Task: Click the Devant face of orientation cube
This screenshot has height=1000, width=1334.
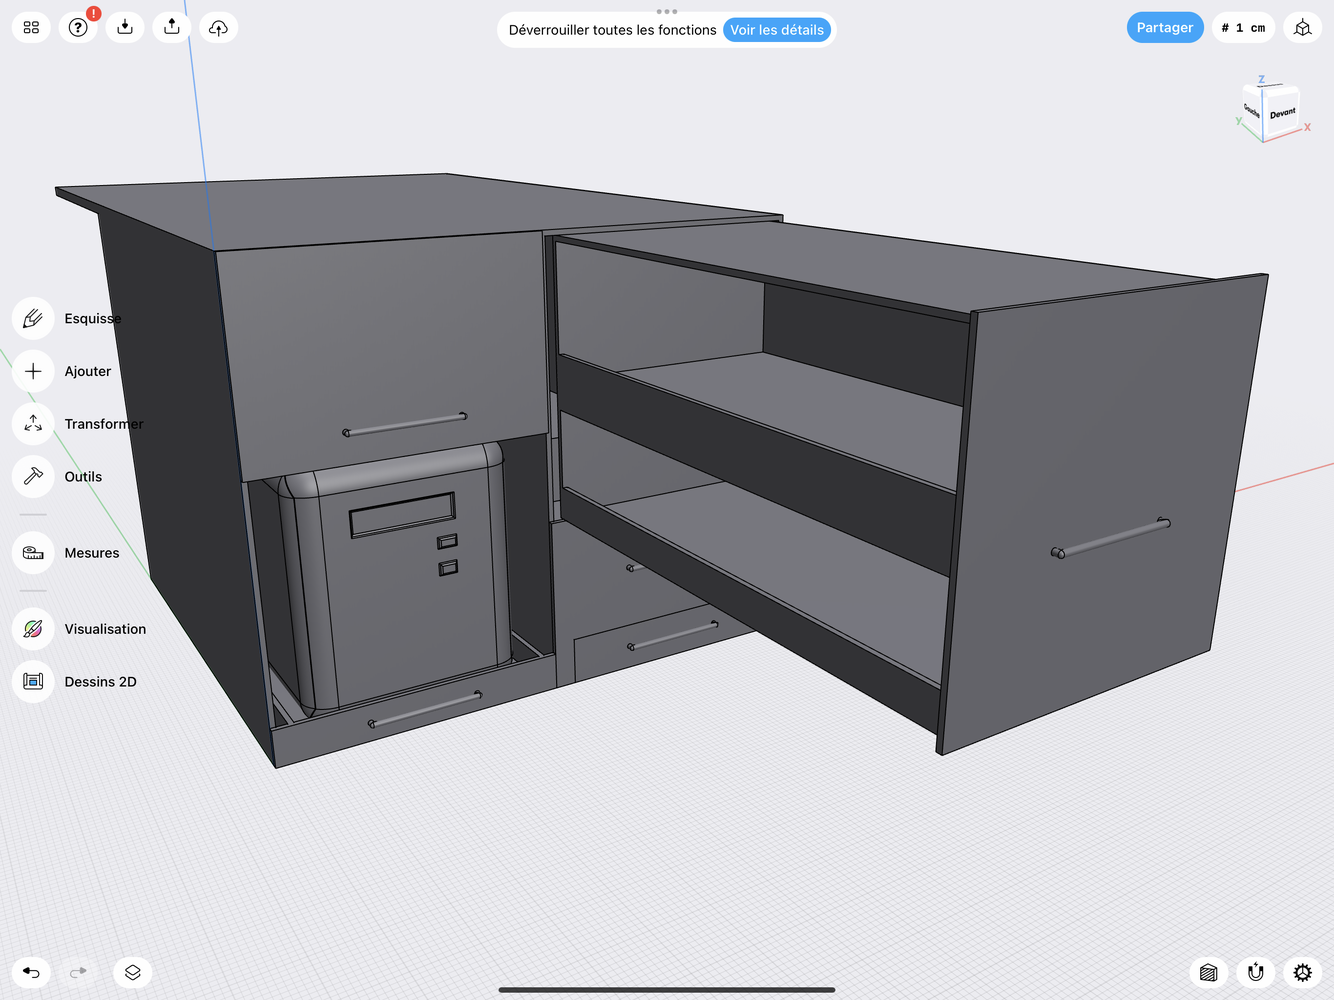Action: [1282, 114]
